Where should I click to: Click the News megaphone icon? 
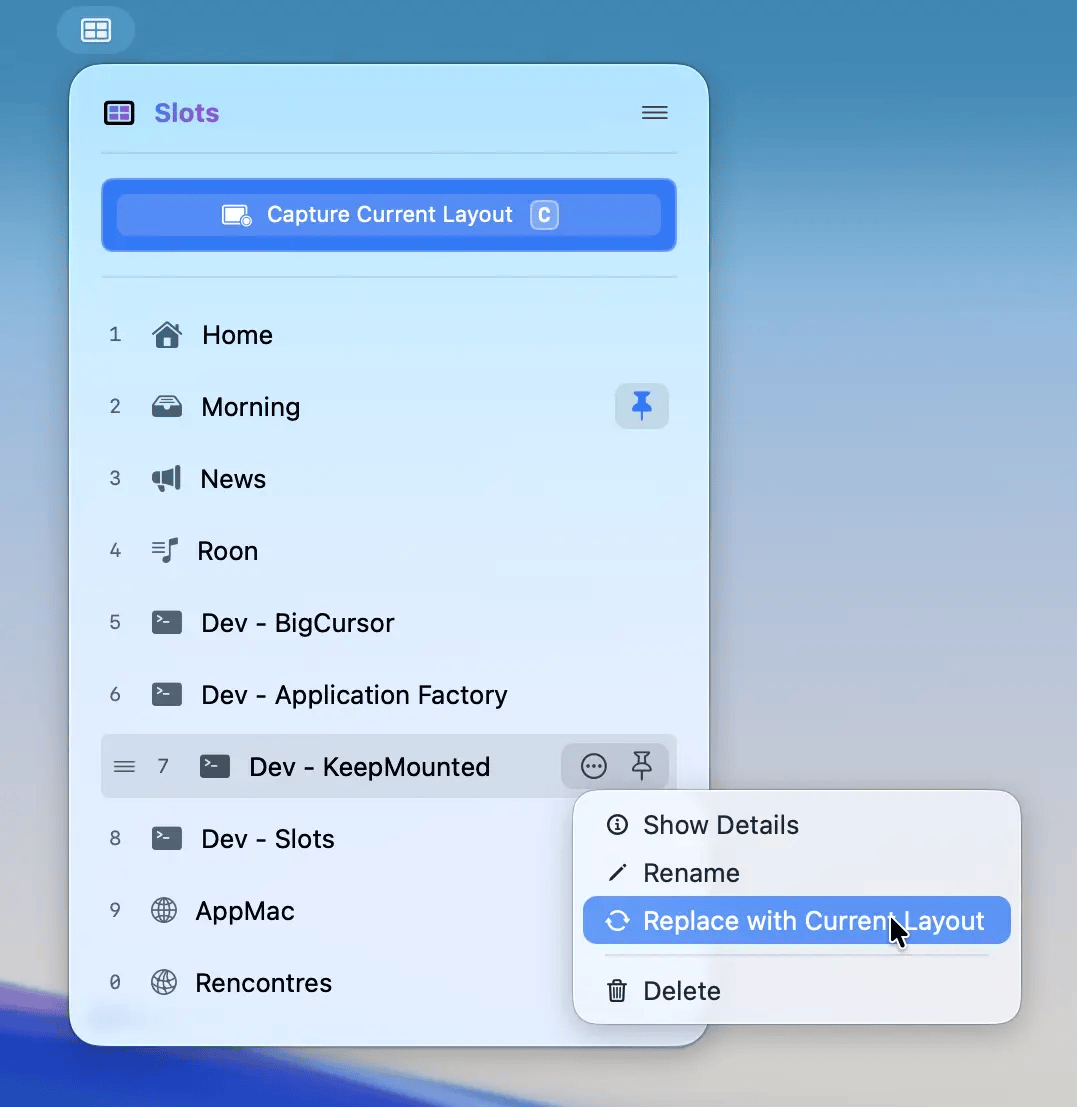(x=167, y=479)
